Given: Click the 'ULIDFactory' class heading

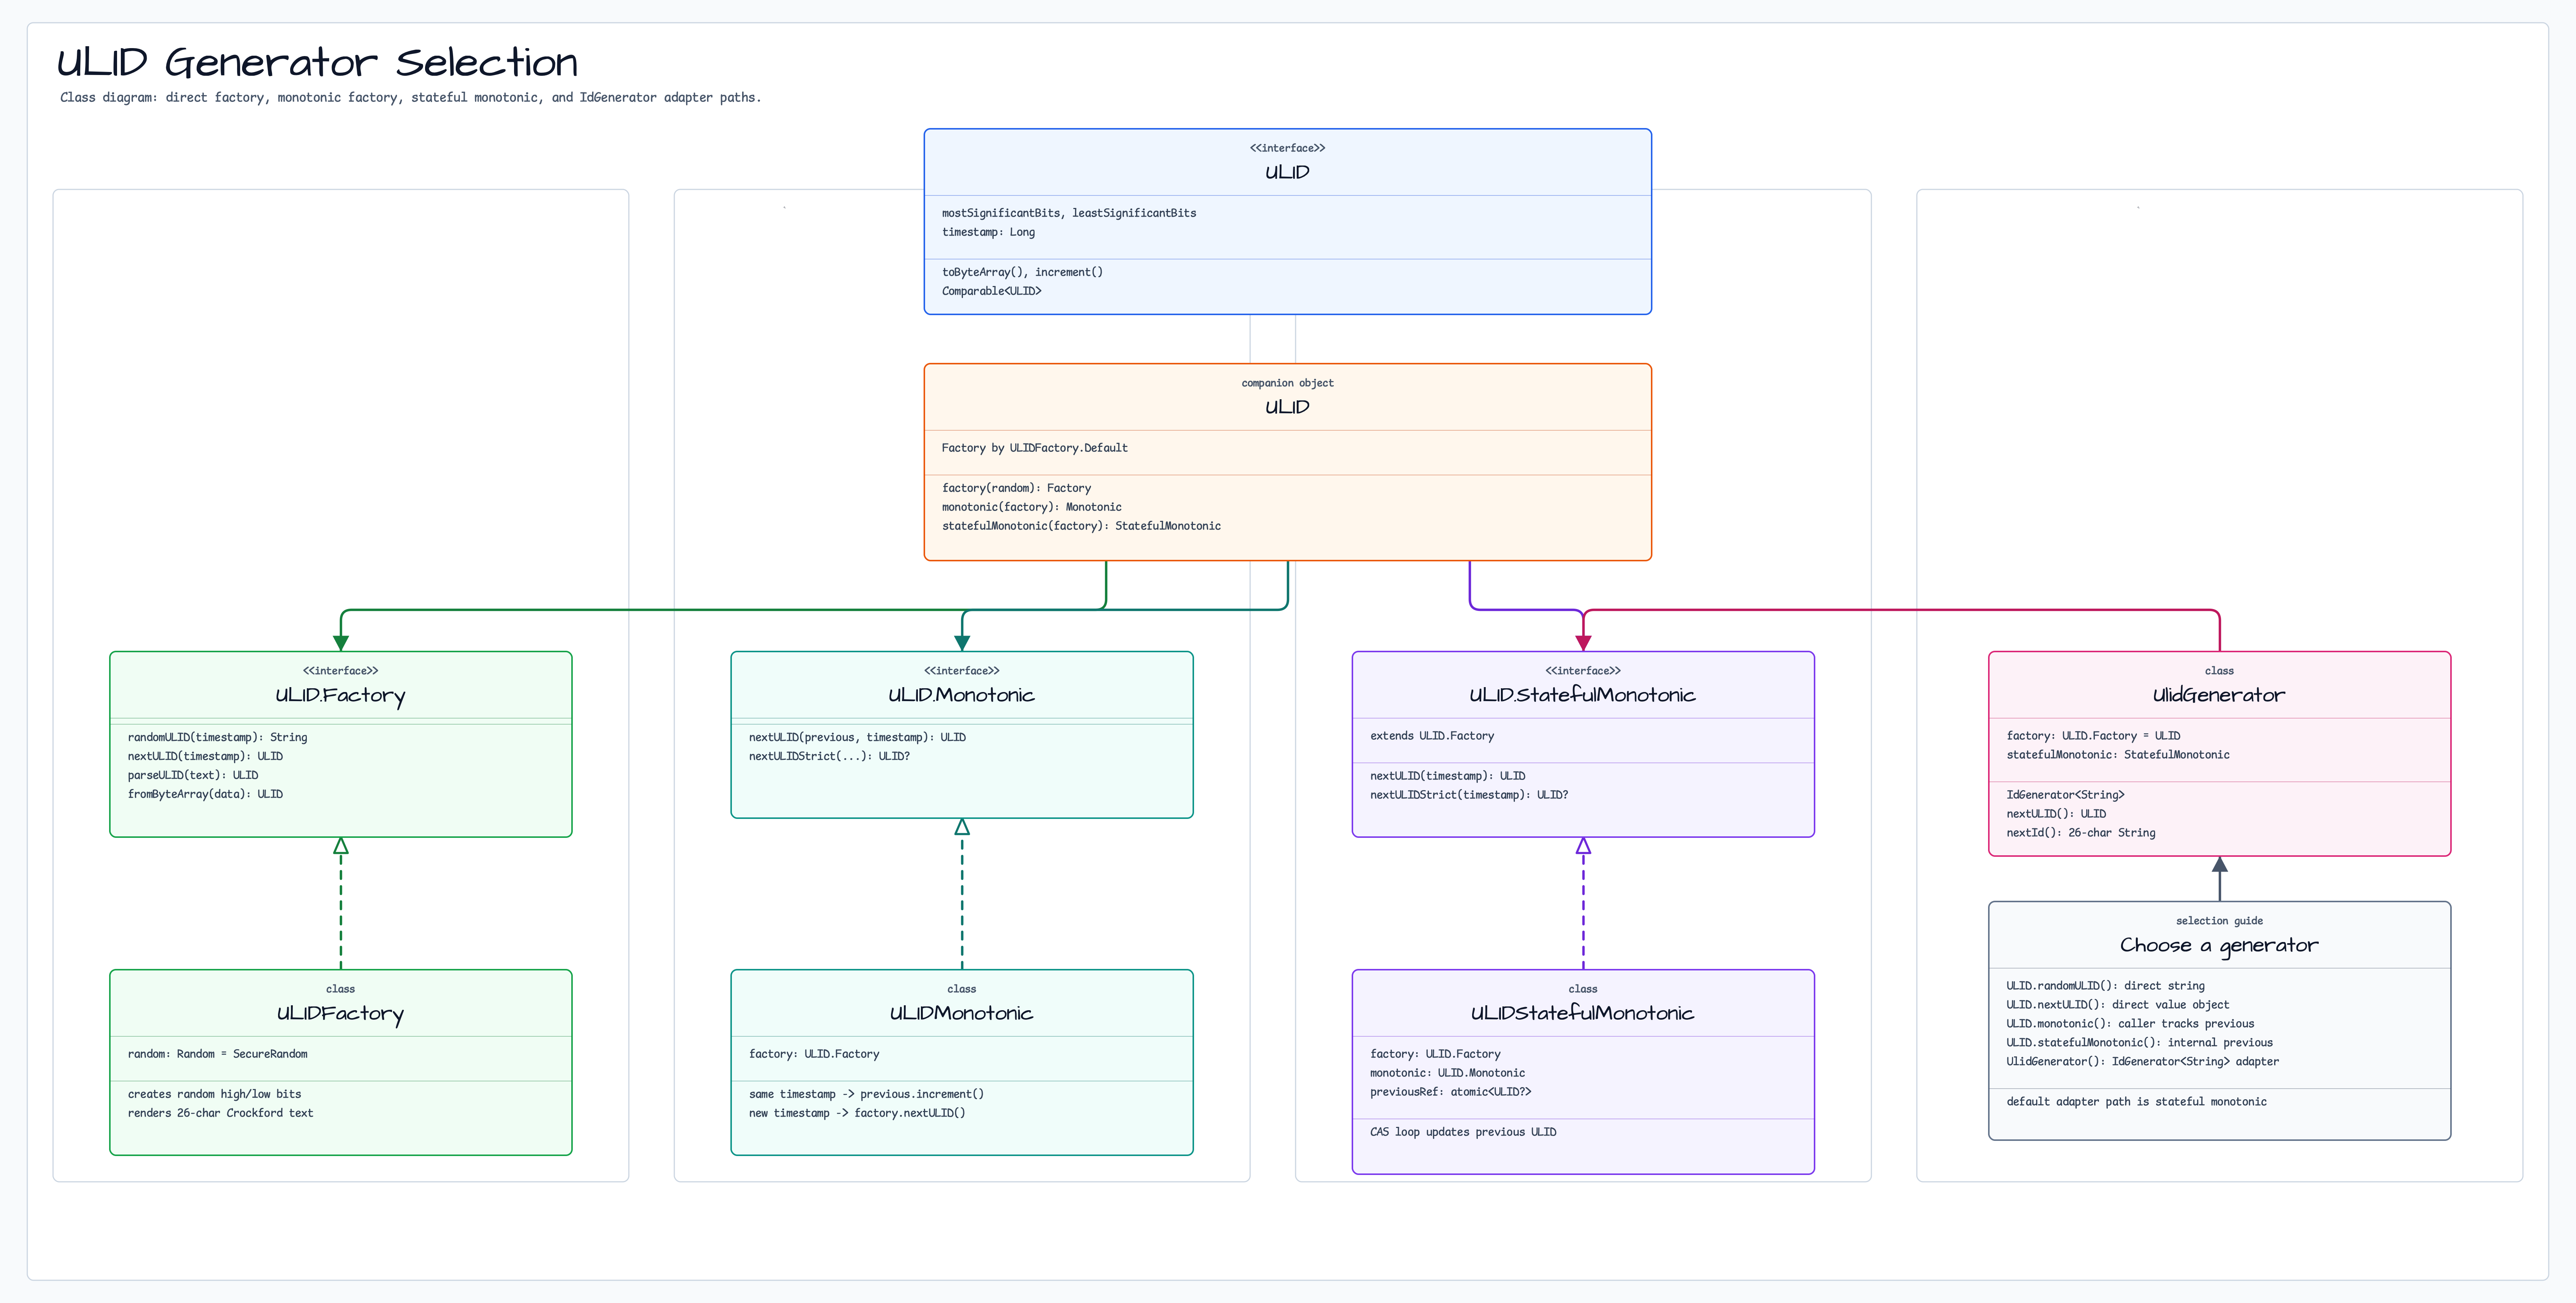Looking at the screenshot, I should click(340, 1013).
